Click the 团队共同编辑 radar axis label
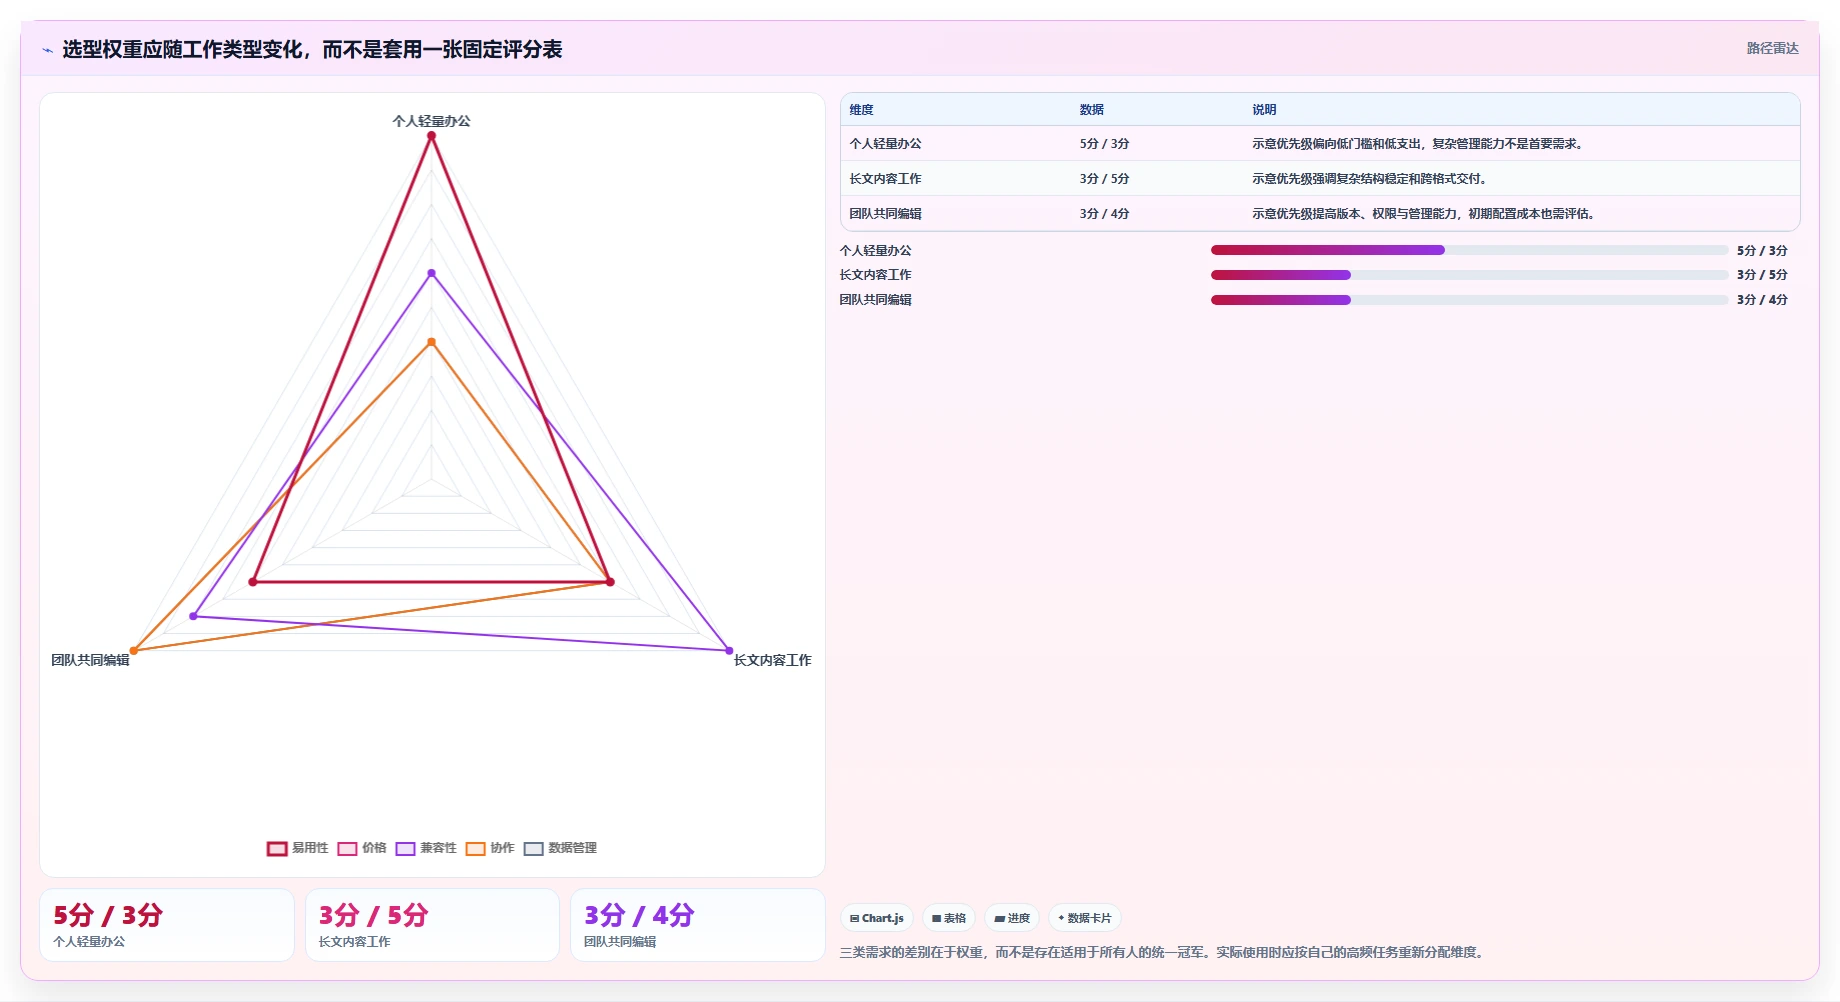The height and width of the screenshot is (1002, 1840). (90, 660)
